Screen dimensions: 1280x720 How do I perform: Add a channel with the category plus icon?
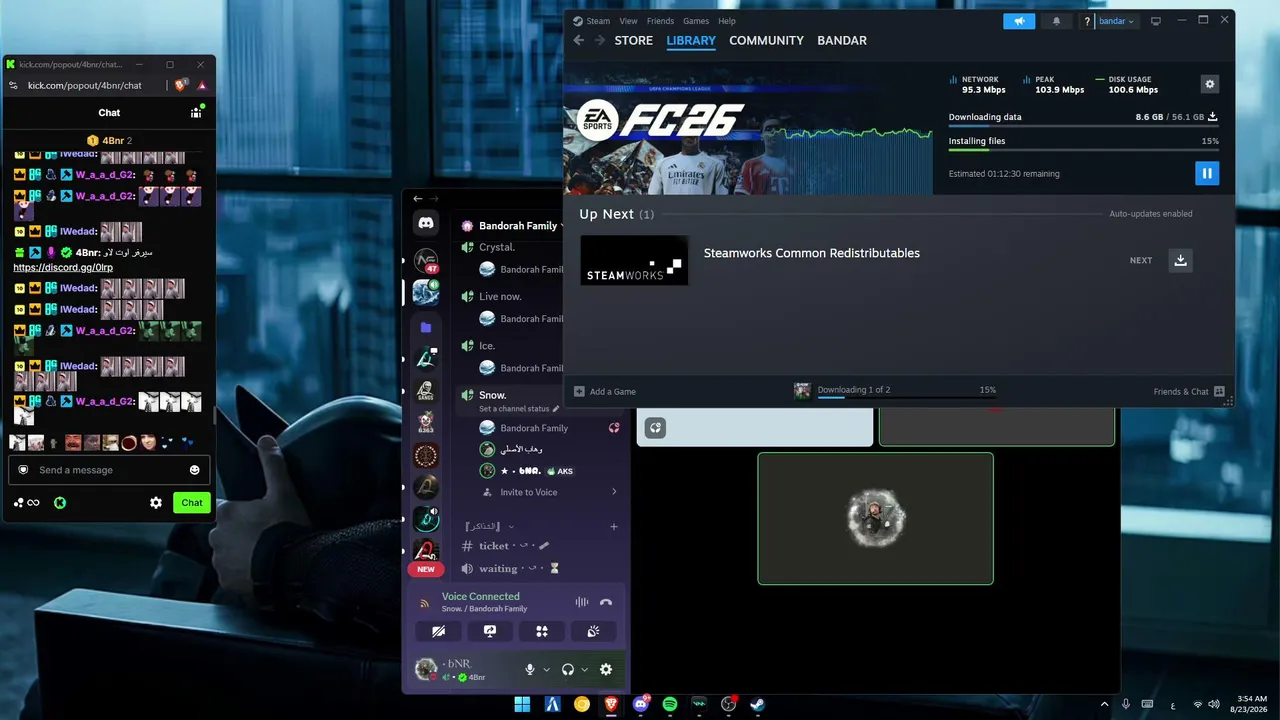point(614,527)
